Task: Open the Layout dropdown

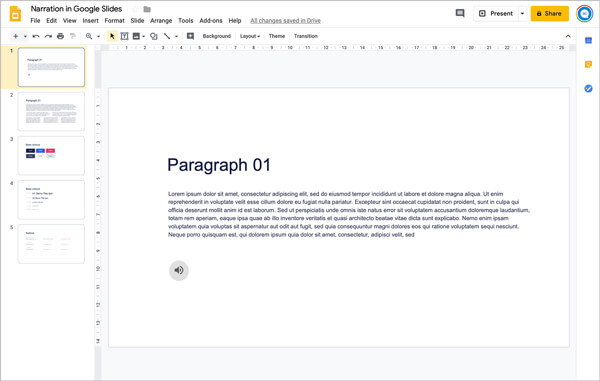Action: coord(250,36)
